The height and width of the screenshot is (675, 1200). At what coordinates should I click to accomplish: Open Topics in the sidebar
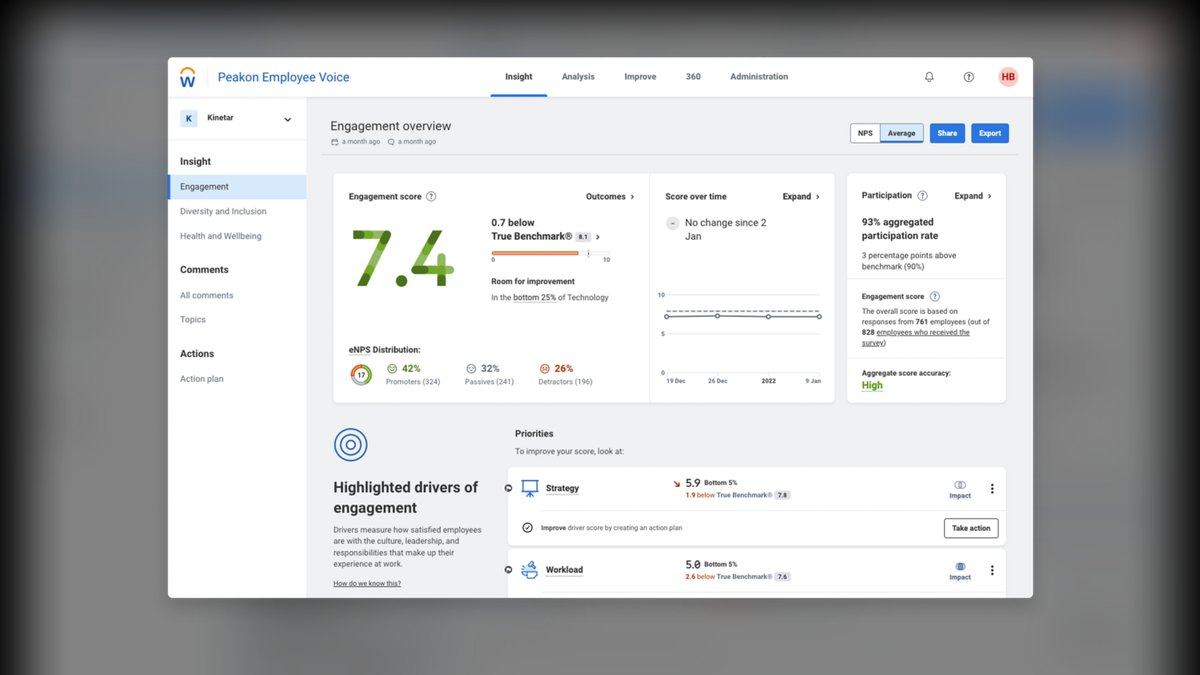tap(193, 320)
